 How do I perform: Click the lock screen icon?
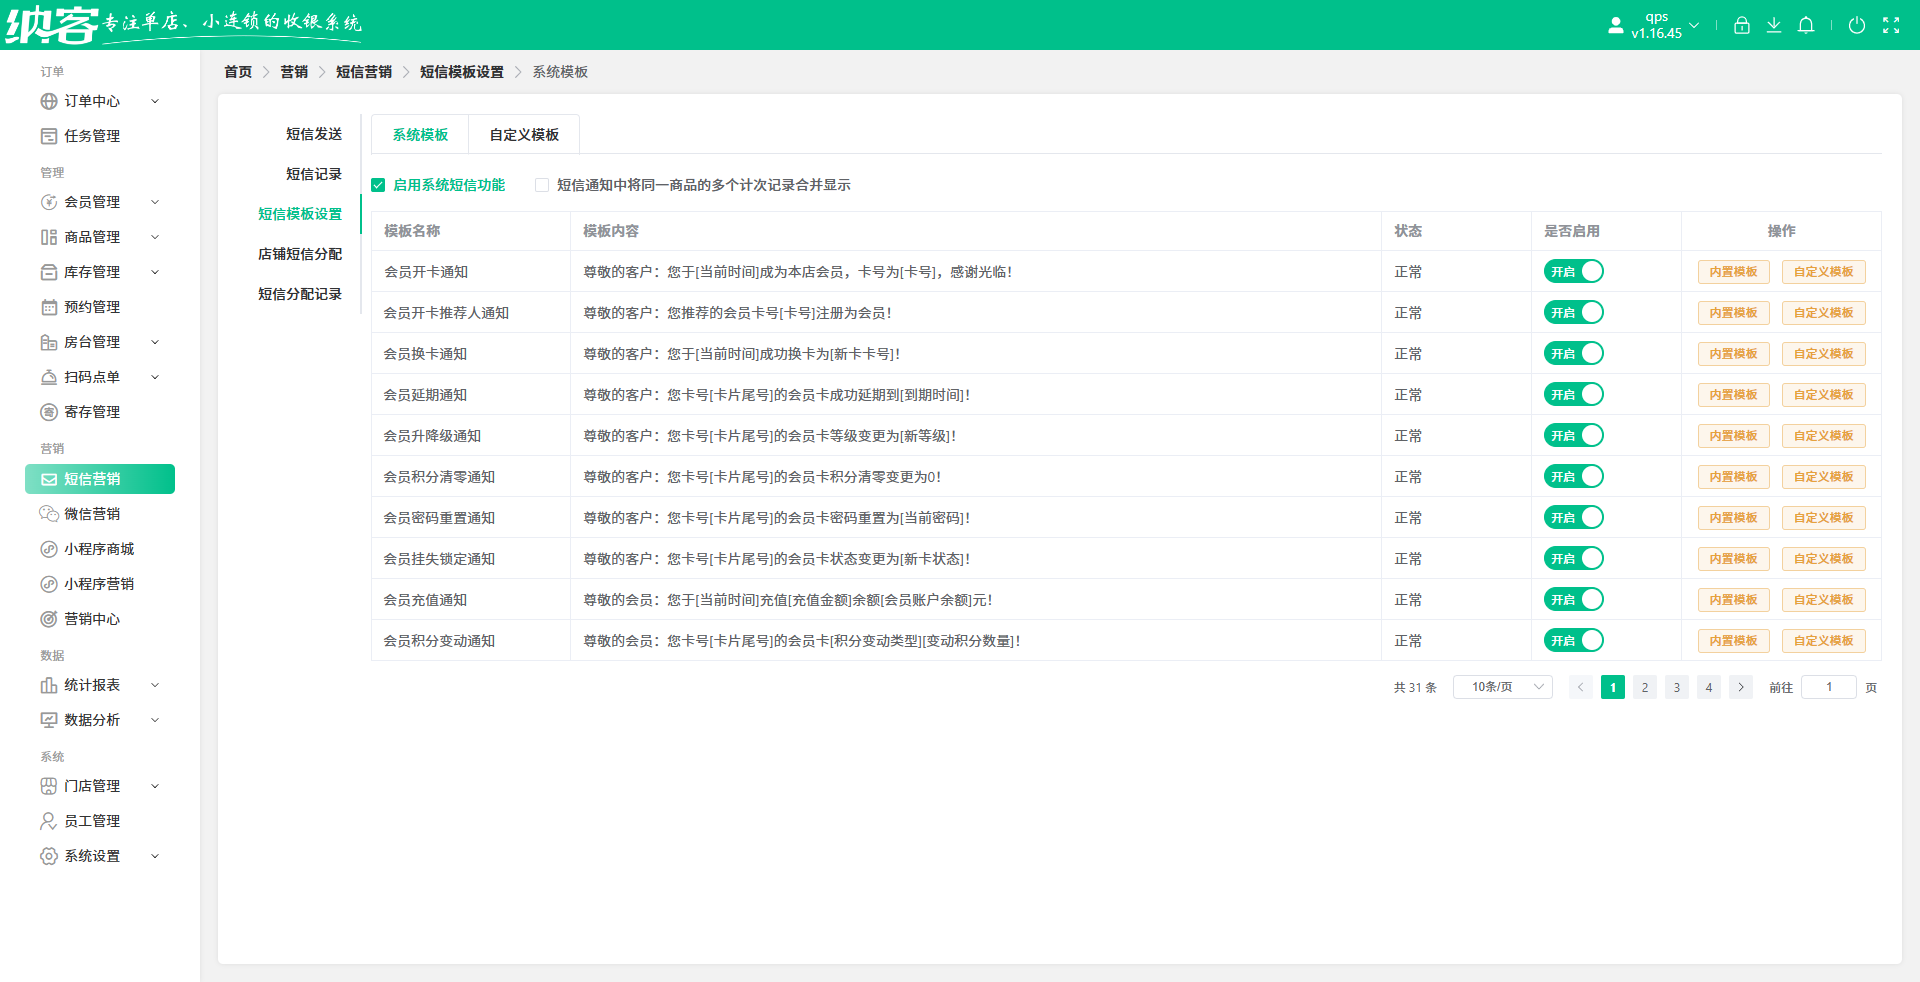coord(1742,25)
